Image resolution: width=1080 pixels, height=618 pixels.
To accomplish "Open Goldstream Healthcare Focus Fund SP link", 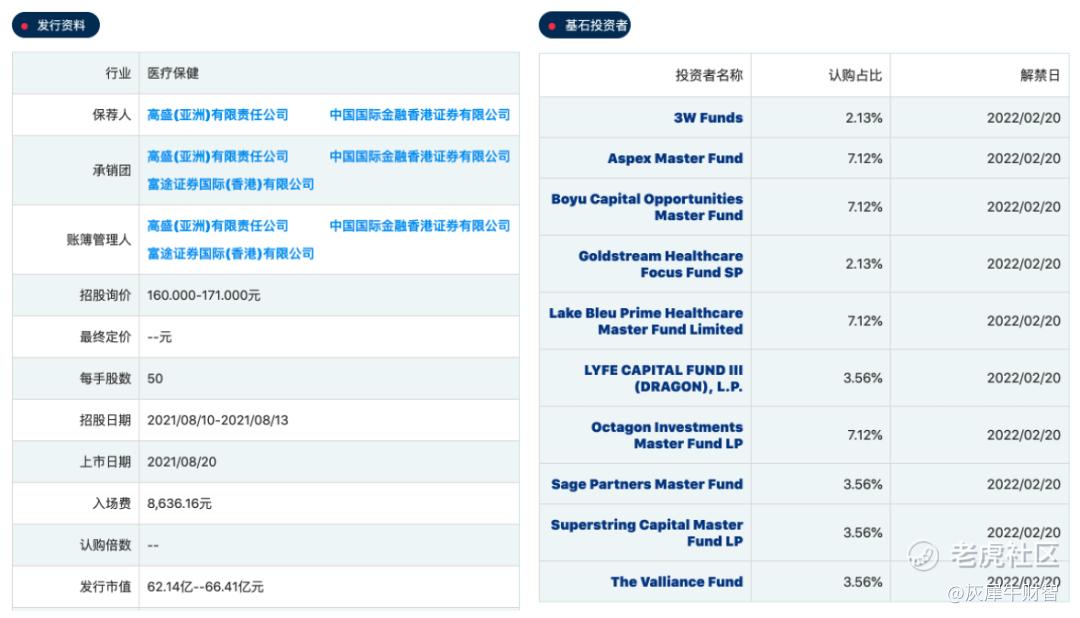I will (661, 264).
